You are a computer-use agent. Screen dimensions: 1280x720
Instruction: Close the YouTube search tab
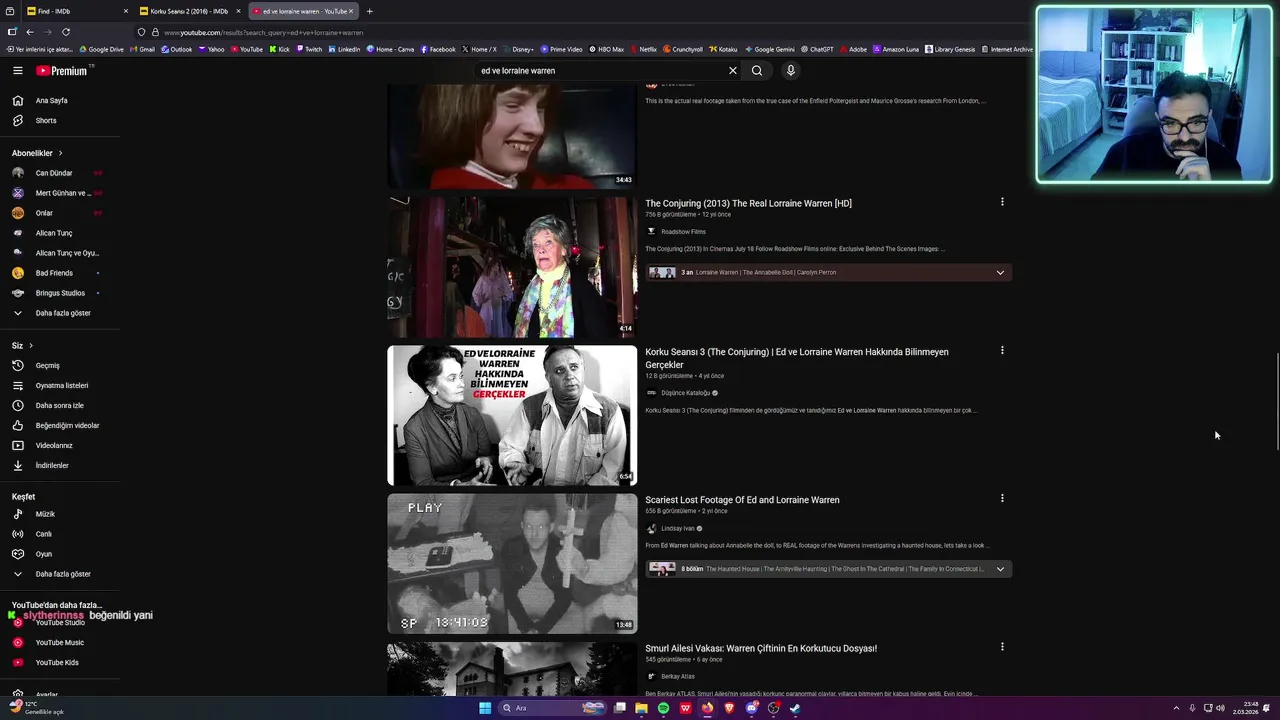(x=351, y=11)
